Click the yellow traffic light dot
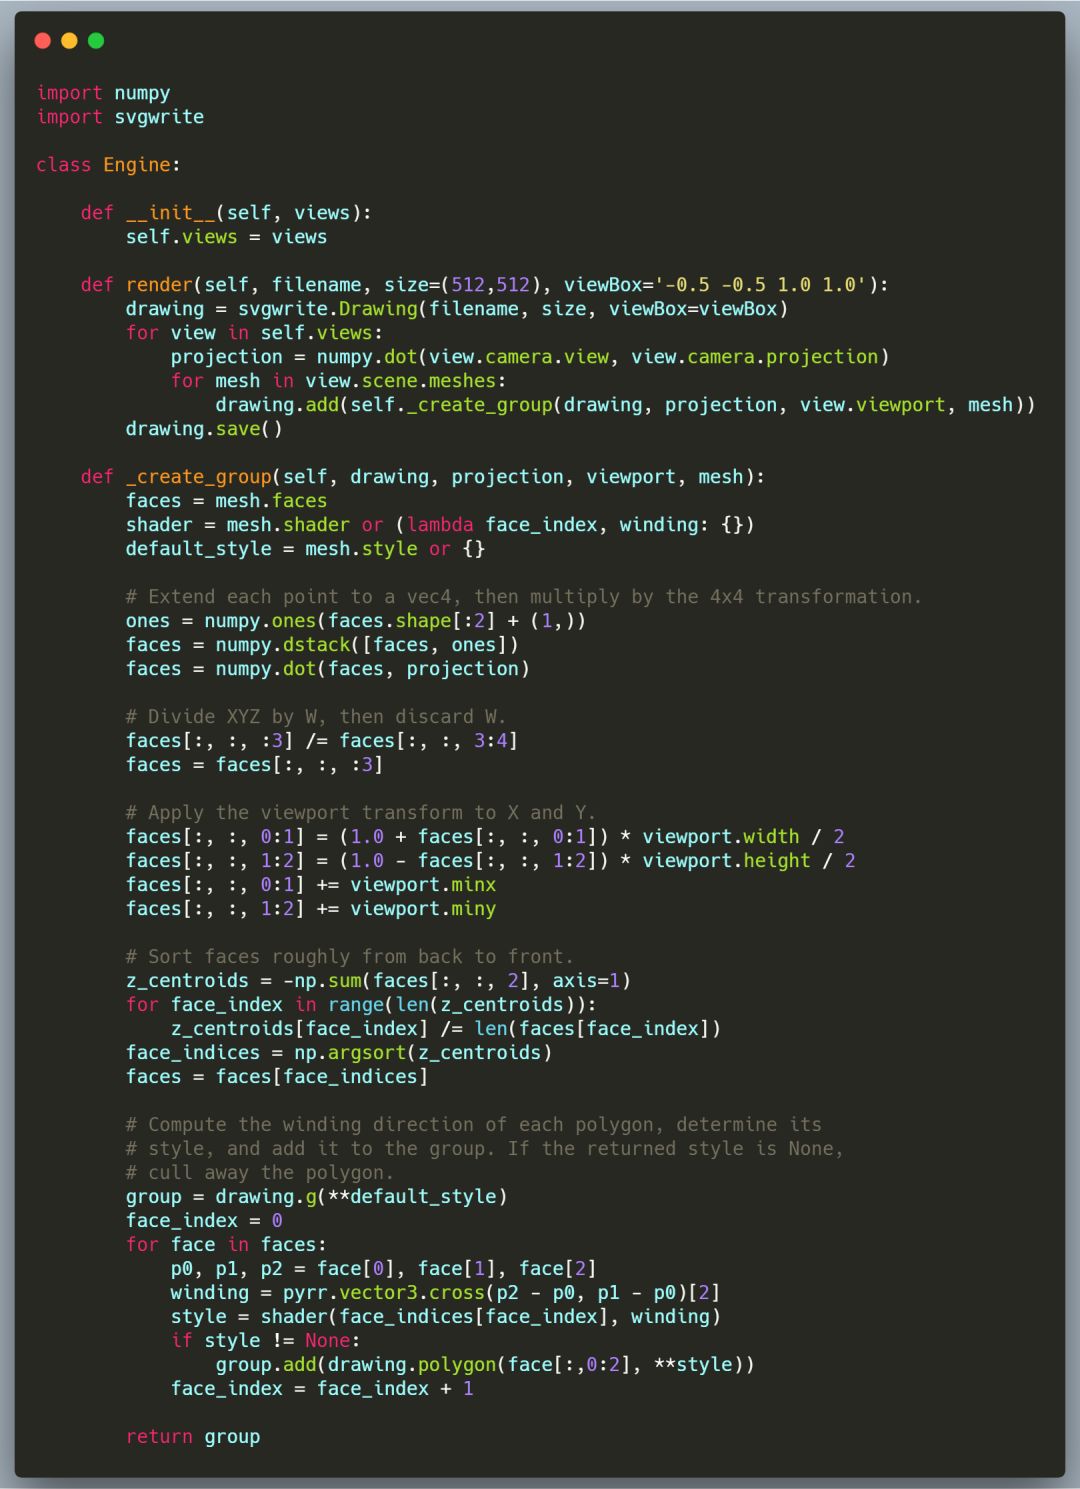1080x1489 pixels. click(69, 42)
